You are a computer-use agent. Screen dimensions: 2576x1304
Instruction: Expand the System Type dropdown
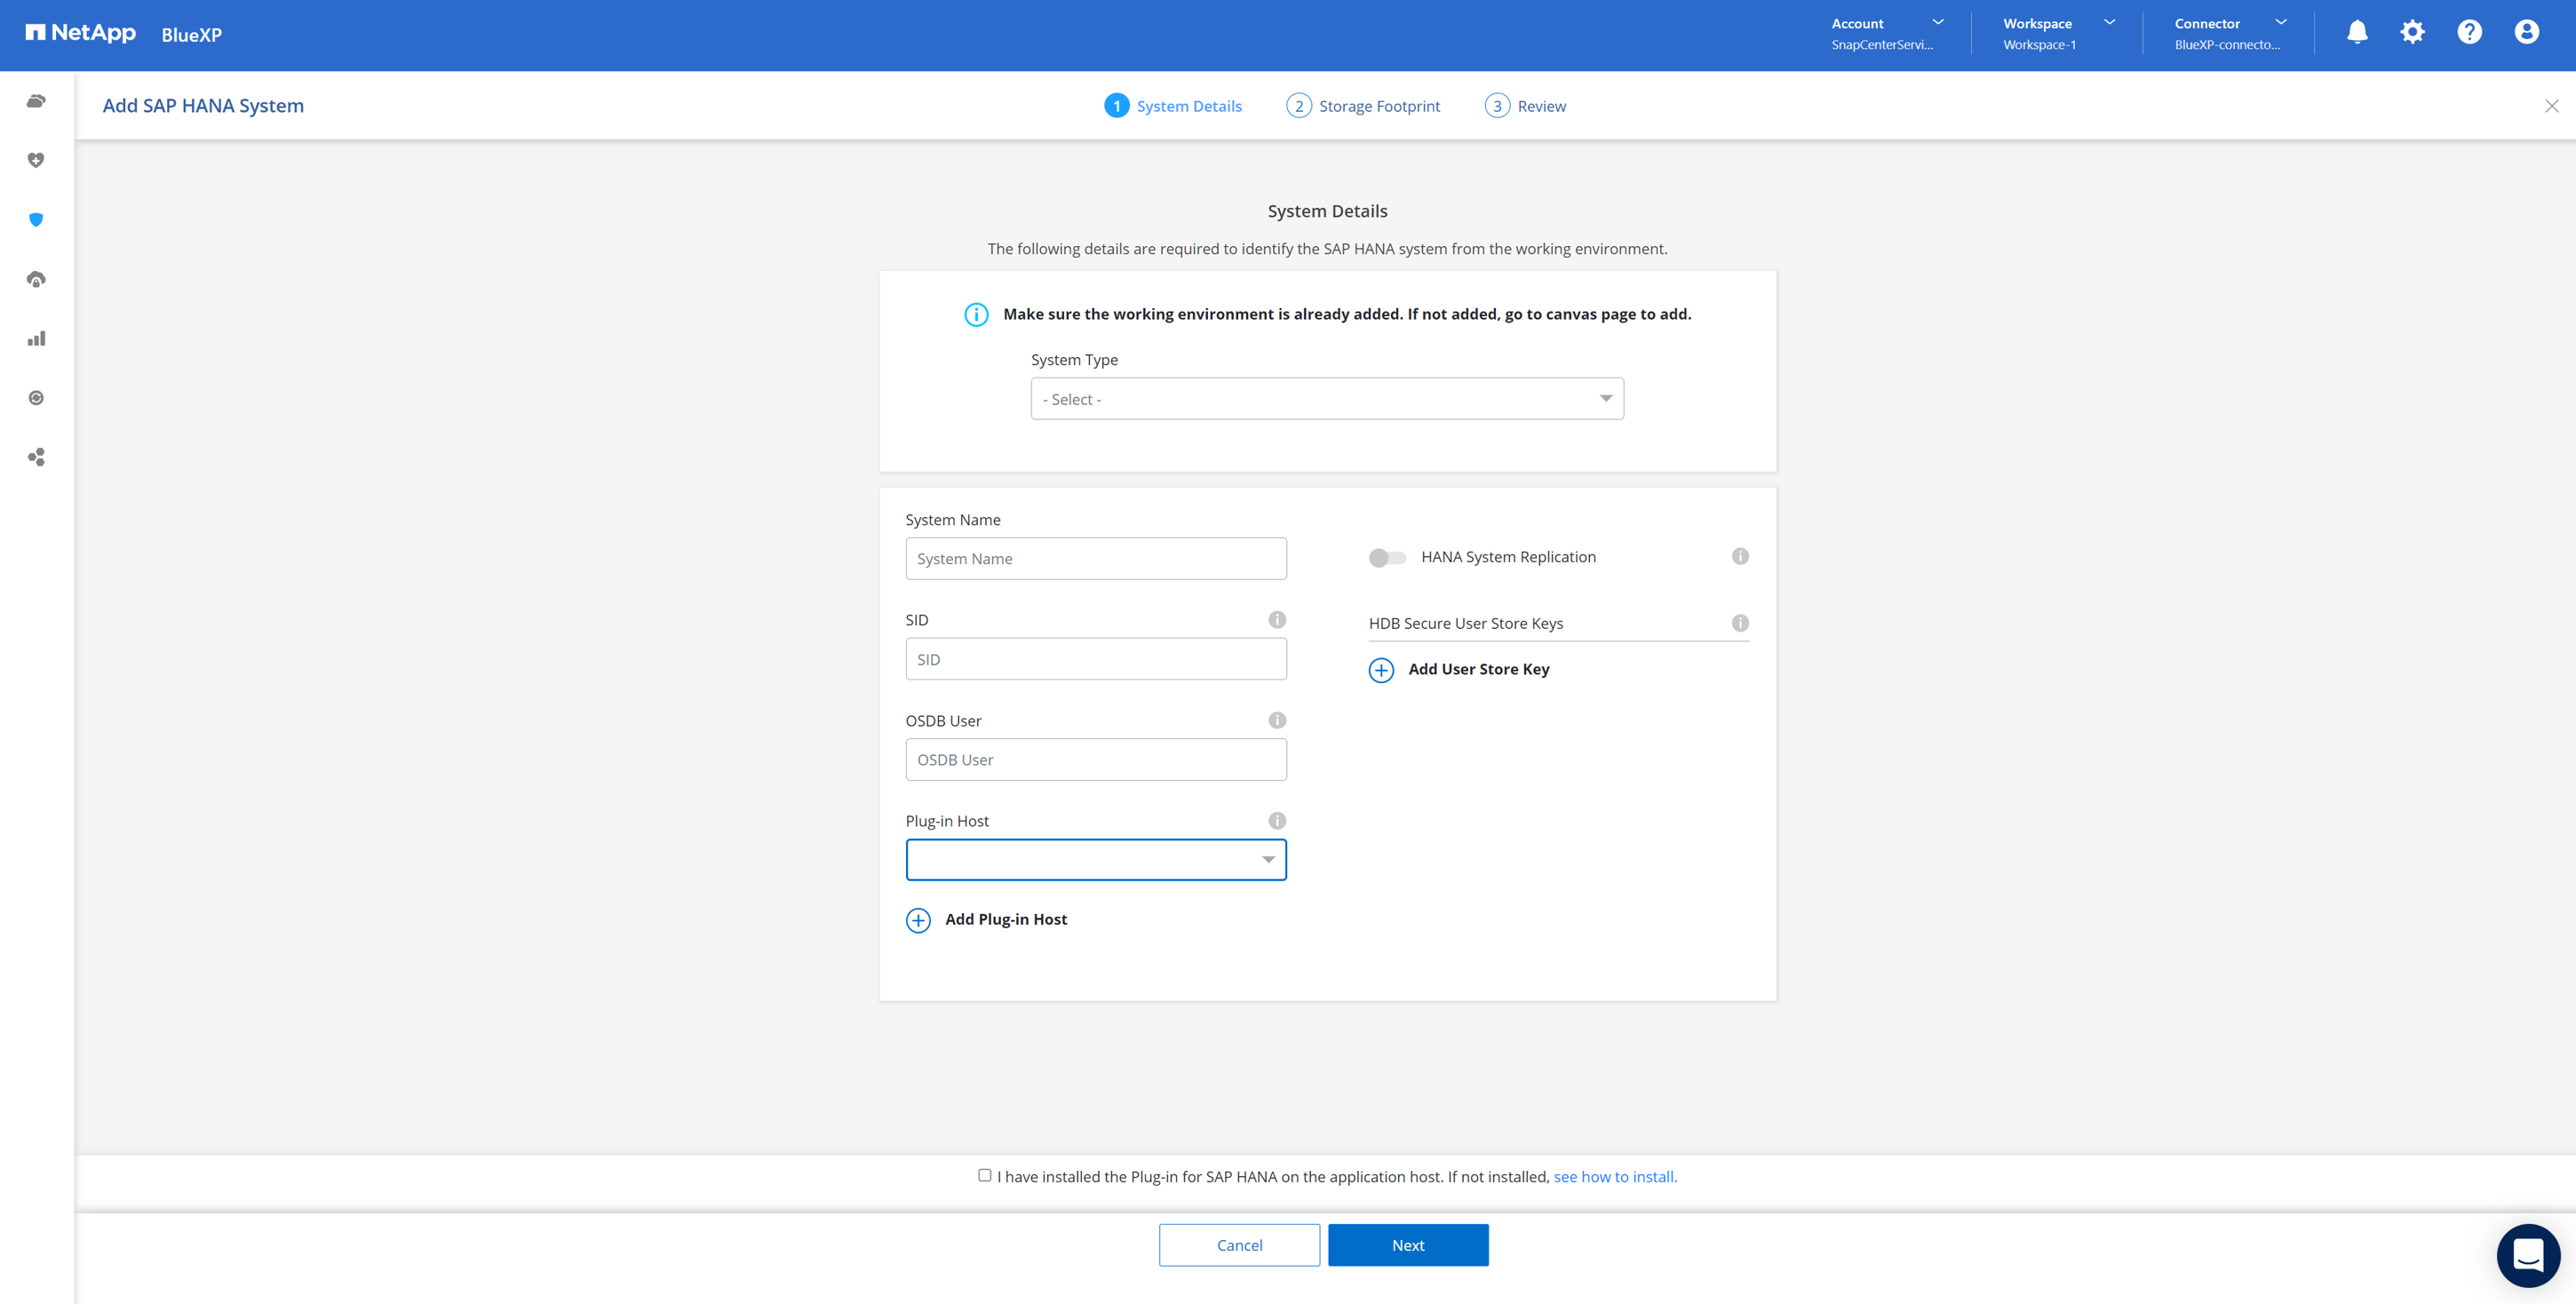tap(1327, 399)
